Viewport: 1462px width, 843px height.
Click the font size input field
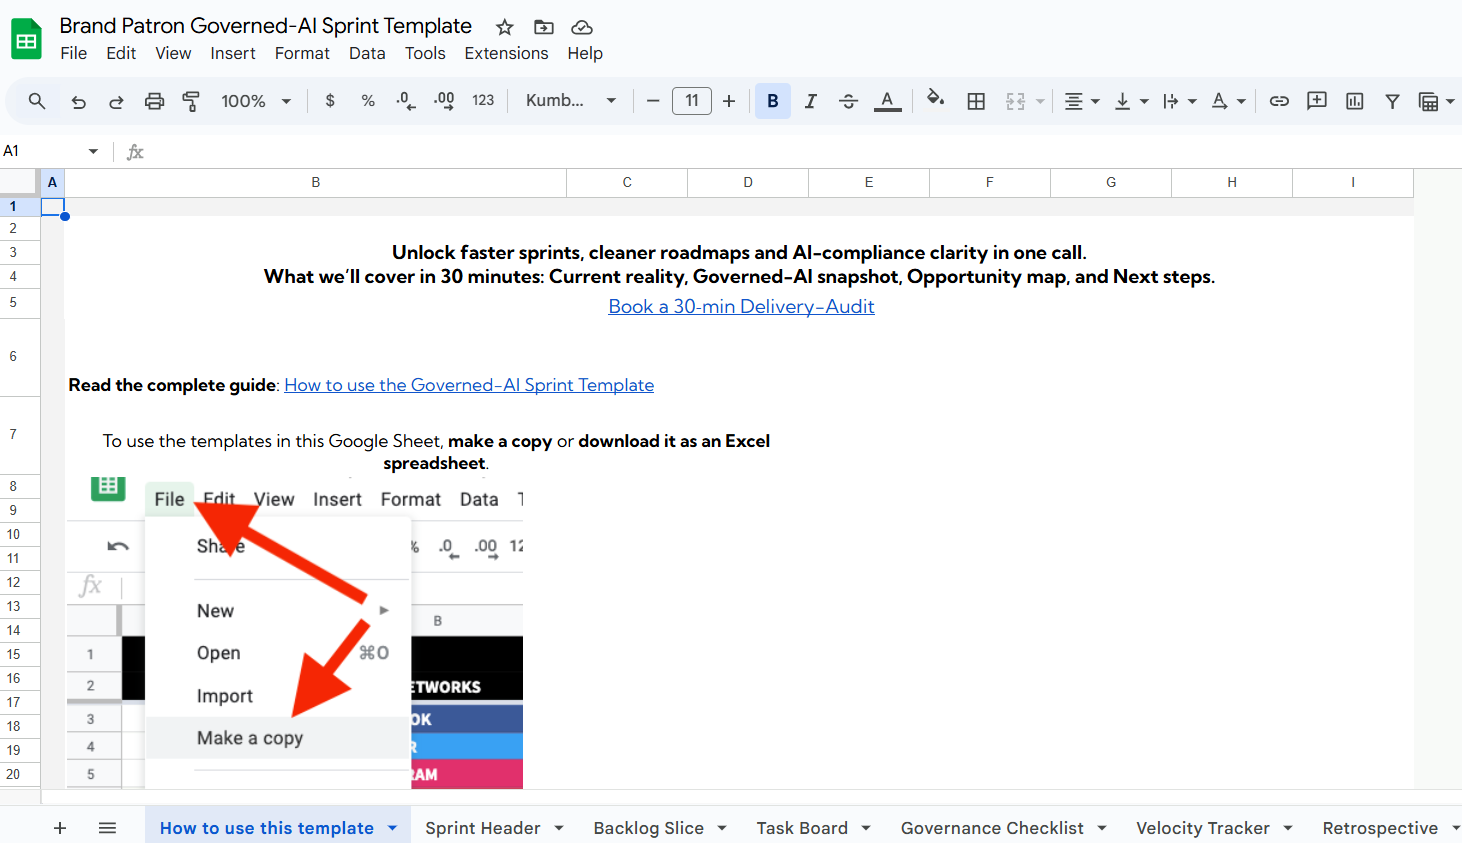(691, 101)
